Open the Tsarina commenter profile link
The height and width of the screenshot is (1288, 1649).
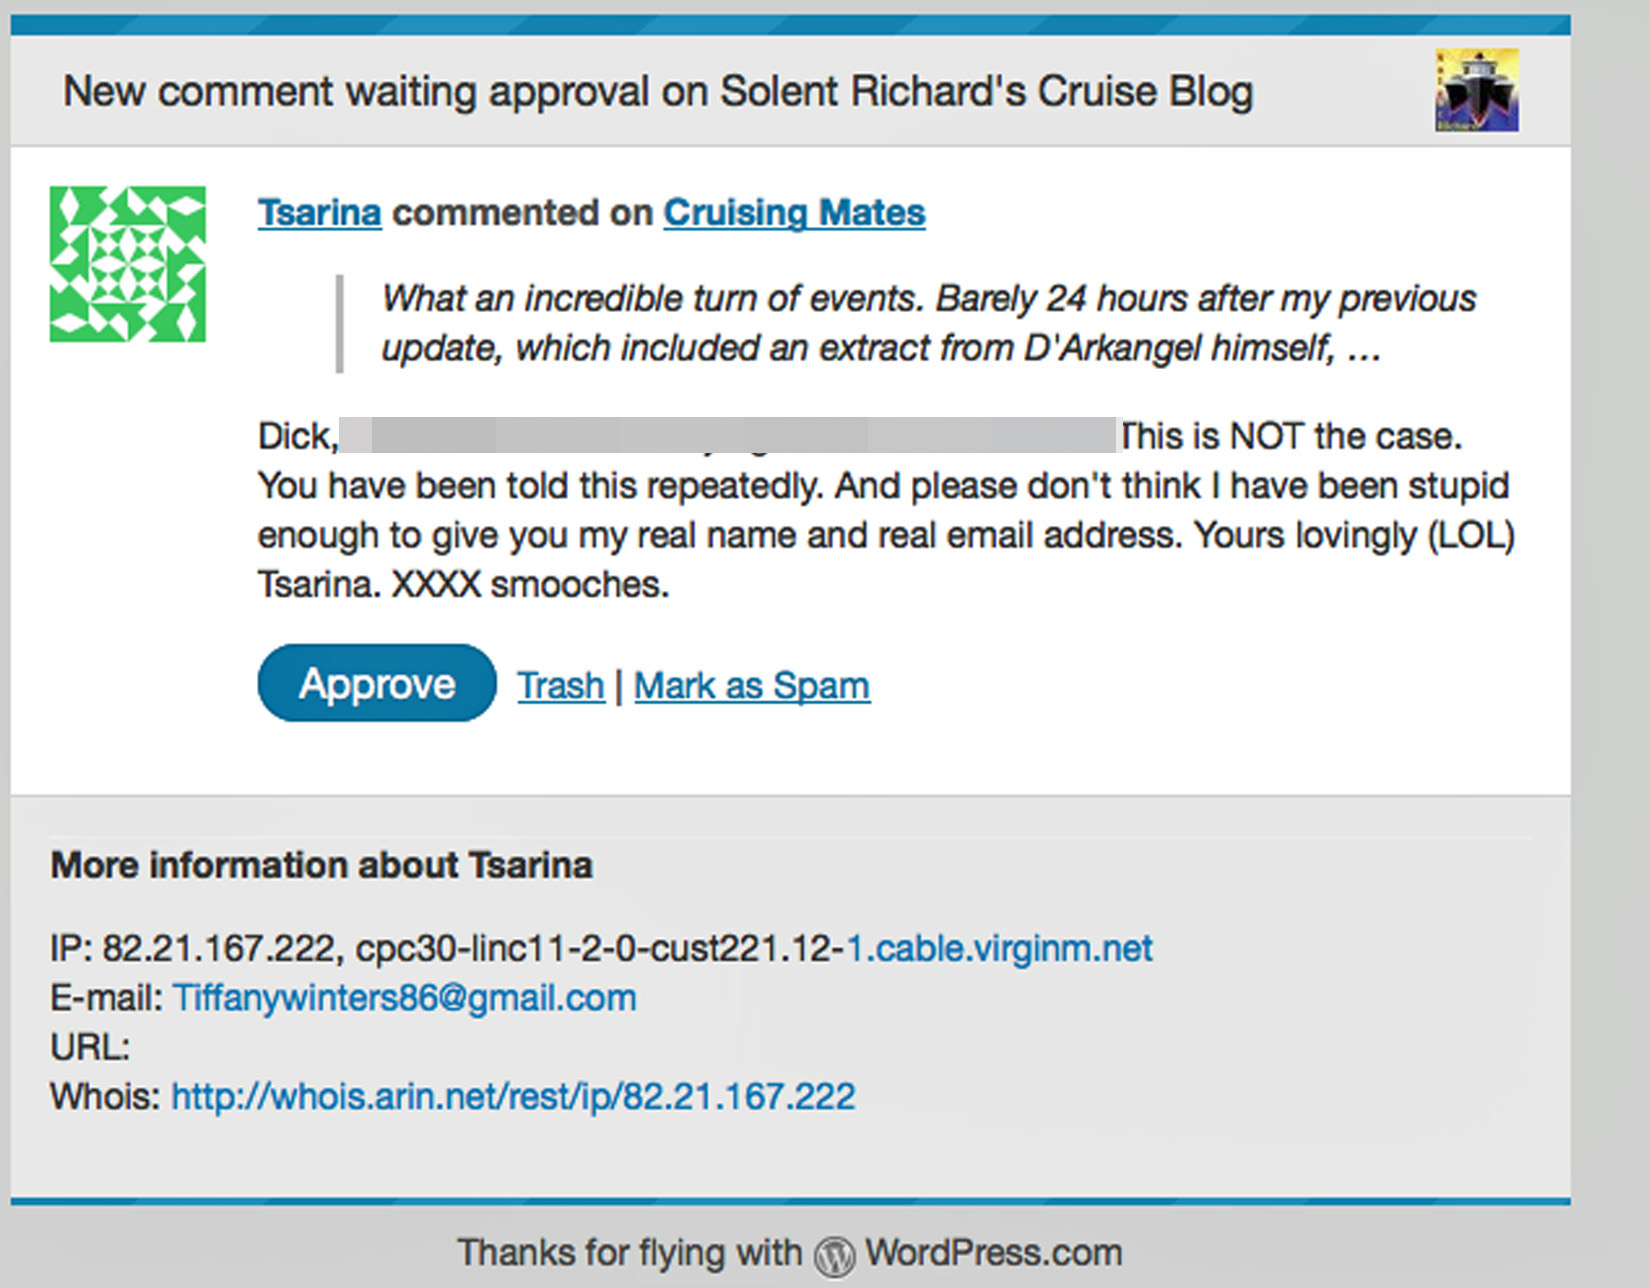pyautogui.click(x=319, y=213)
